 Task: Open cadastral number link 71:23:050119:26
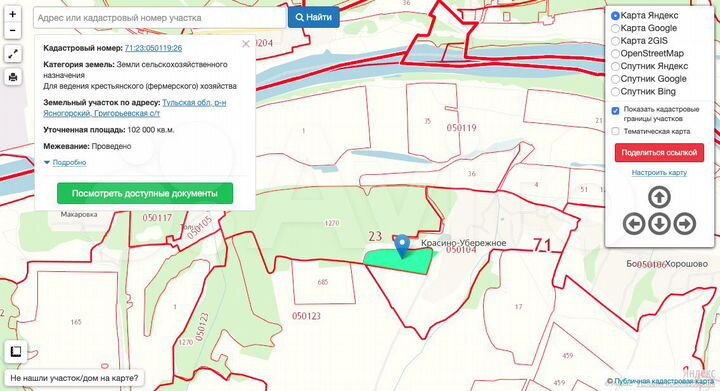coord(153,48)
